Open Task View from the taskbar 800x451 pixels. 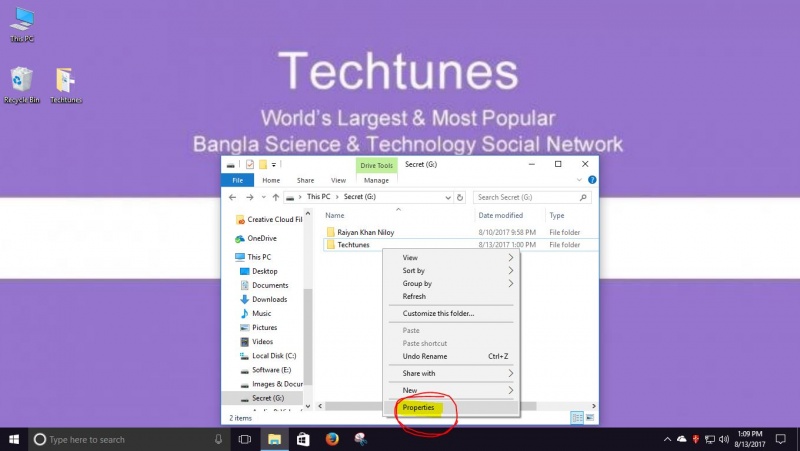[245, 439]
